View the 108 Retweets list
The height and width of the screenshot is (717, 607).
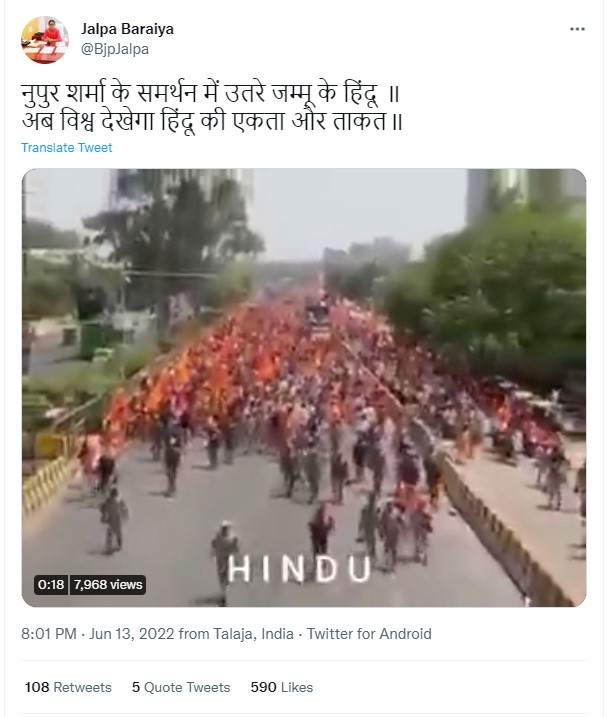point(68,687)
